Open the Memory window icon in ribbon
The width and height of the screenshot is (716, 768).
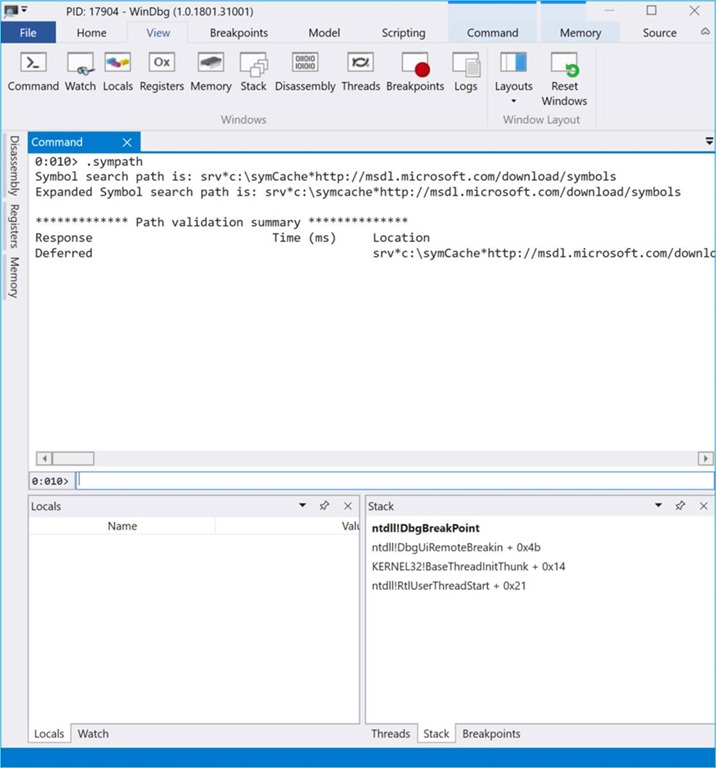[211, 72]
